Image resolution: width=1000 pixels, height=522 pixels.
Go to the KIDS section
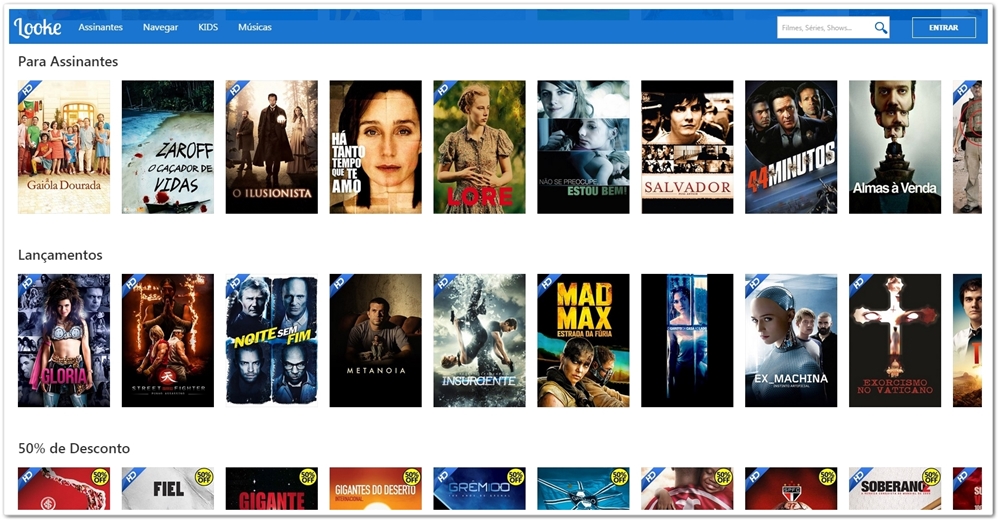point(208,27)
